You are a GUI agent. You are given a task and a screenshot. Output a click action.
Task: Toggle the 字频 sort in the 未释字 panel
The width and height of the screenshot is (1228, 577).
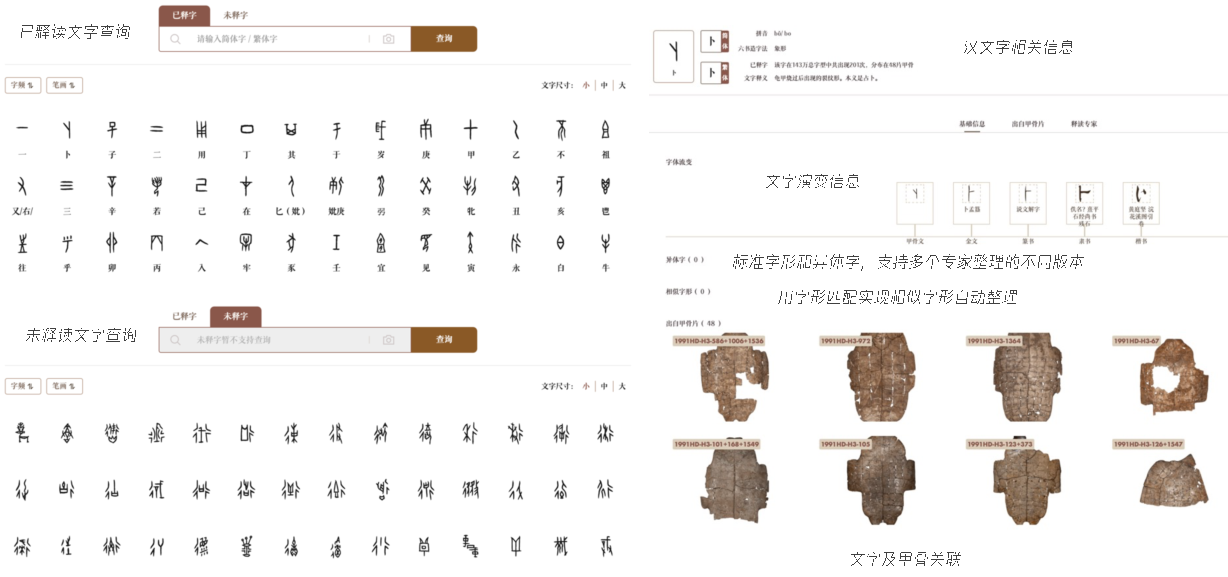23,386
